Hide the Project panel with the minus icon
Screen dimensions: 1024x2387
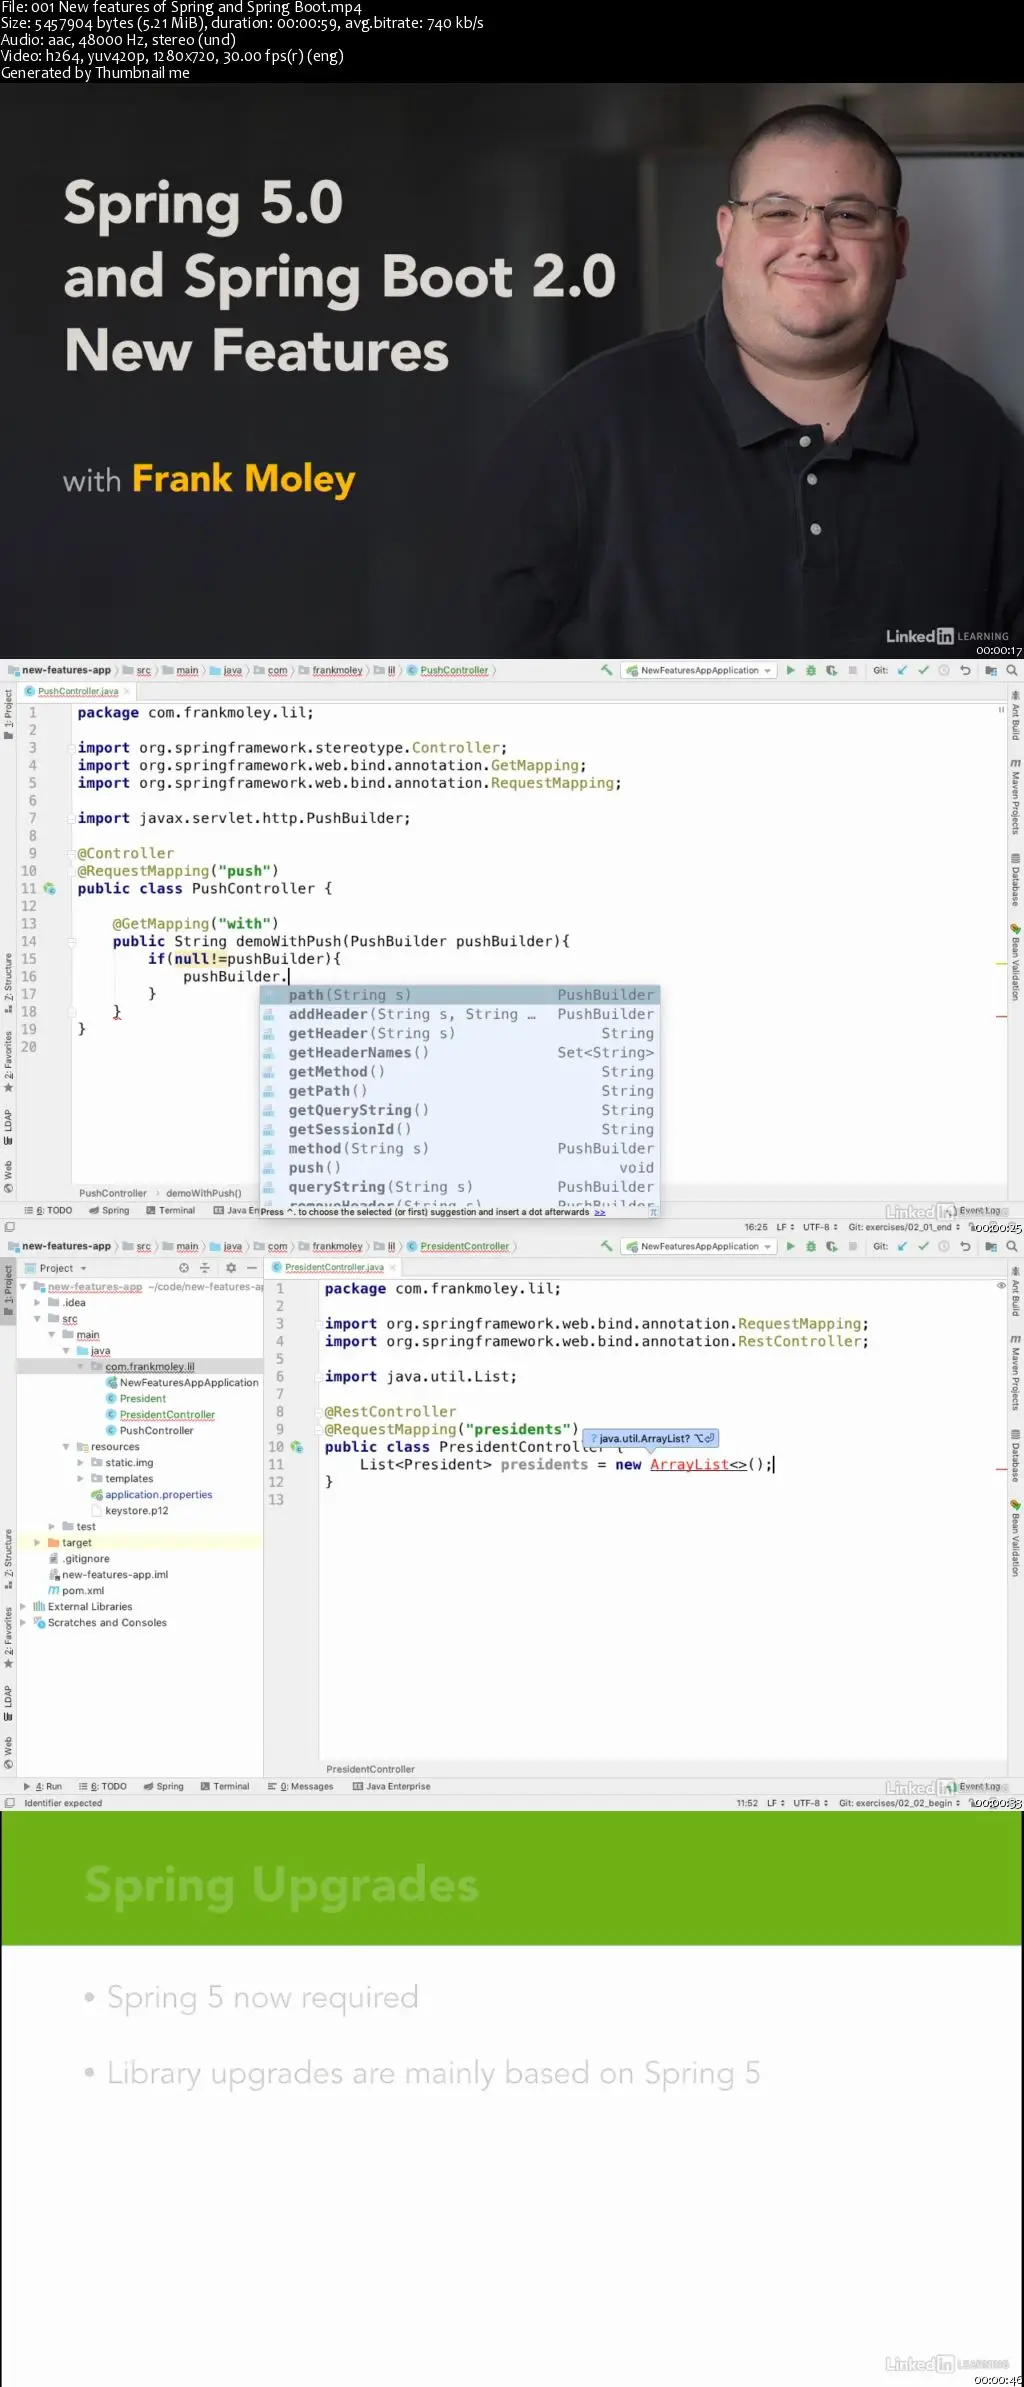point(252,1268)
